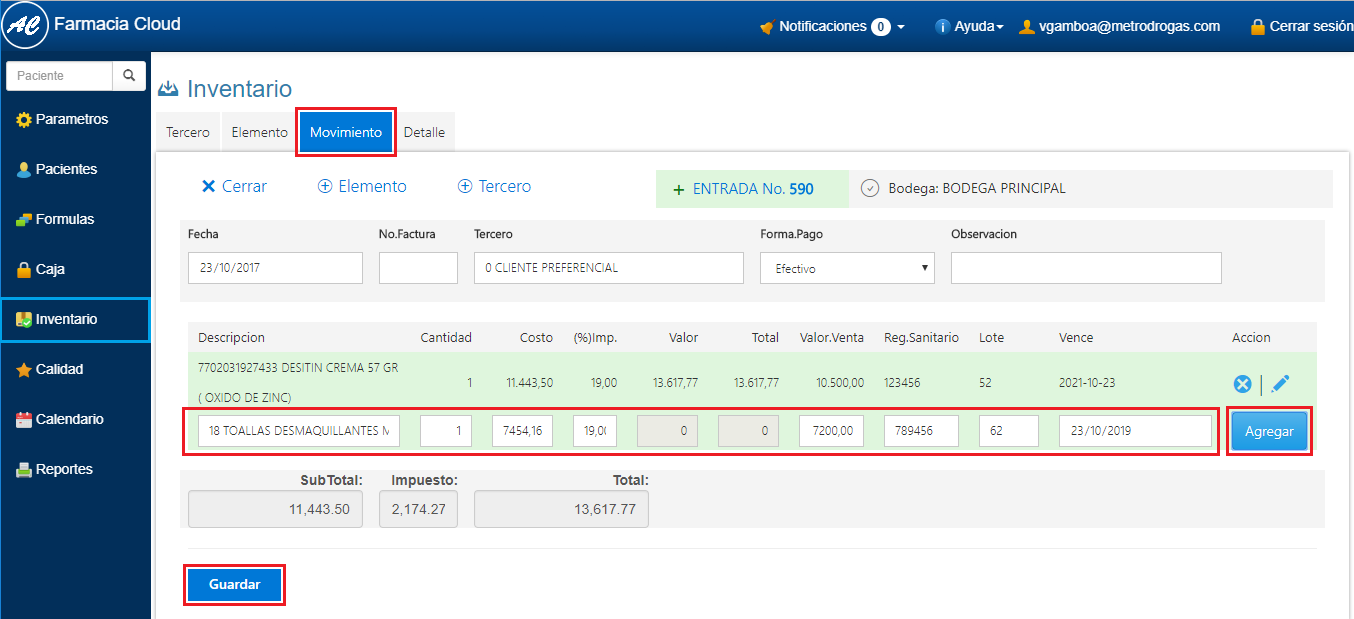The width and height of the screenshot is (1354, 619).
Task: Edit the DESITIN CREMA row with pencil icon
Action: pos(1280,384)
